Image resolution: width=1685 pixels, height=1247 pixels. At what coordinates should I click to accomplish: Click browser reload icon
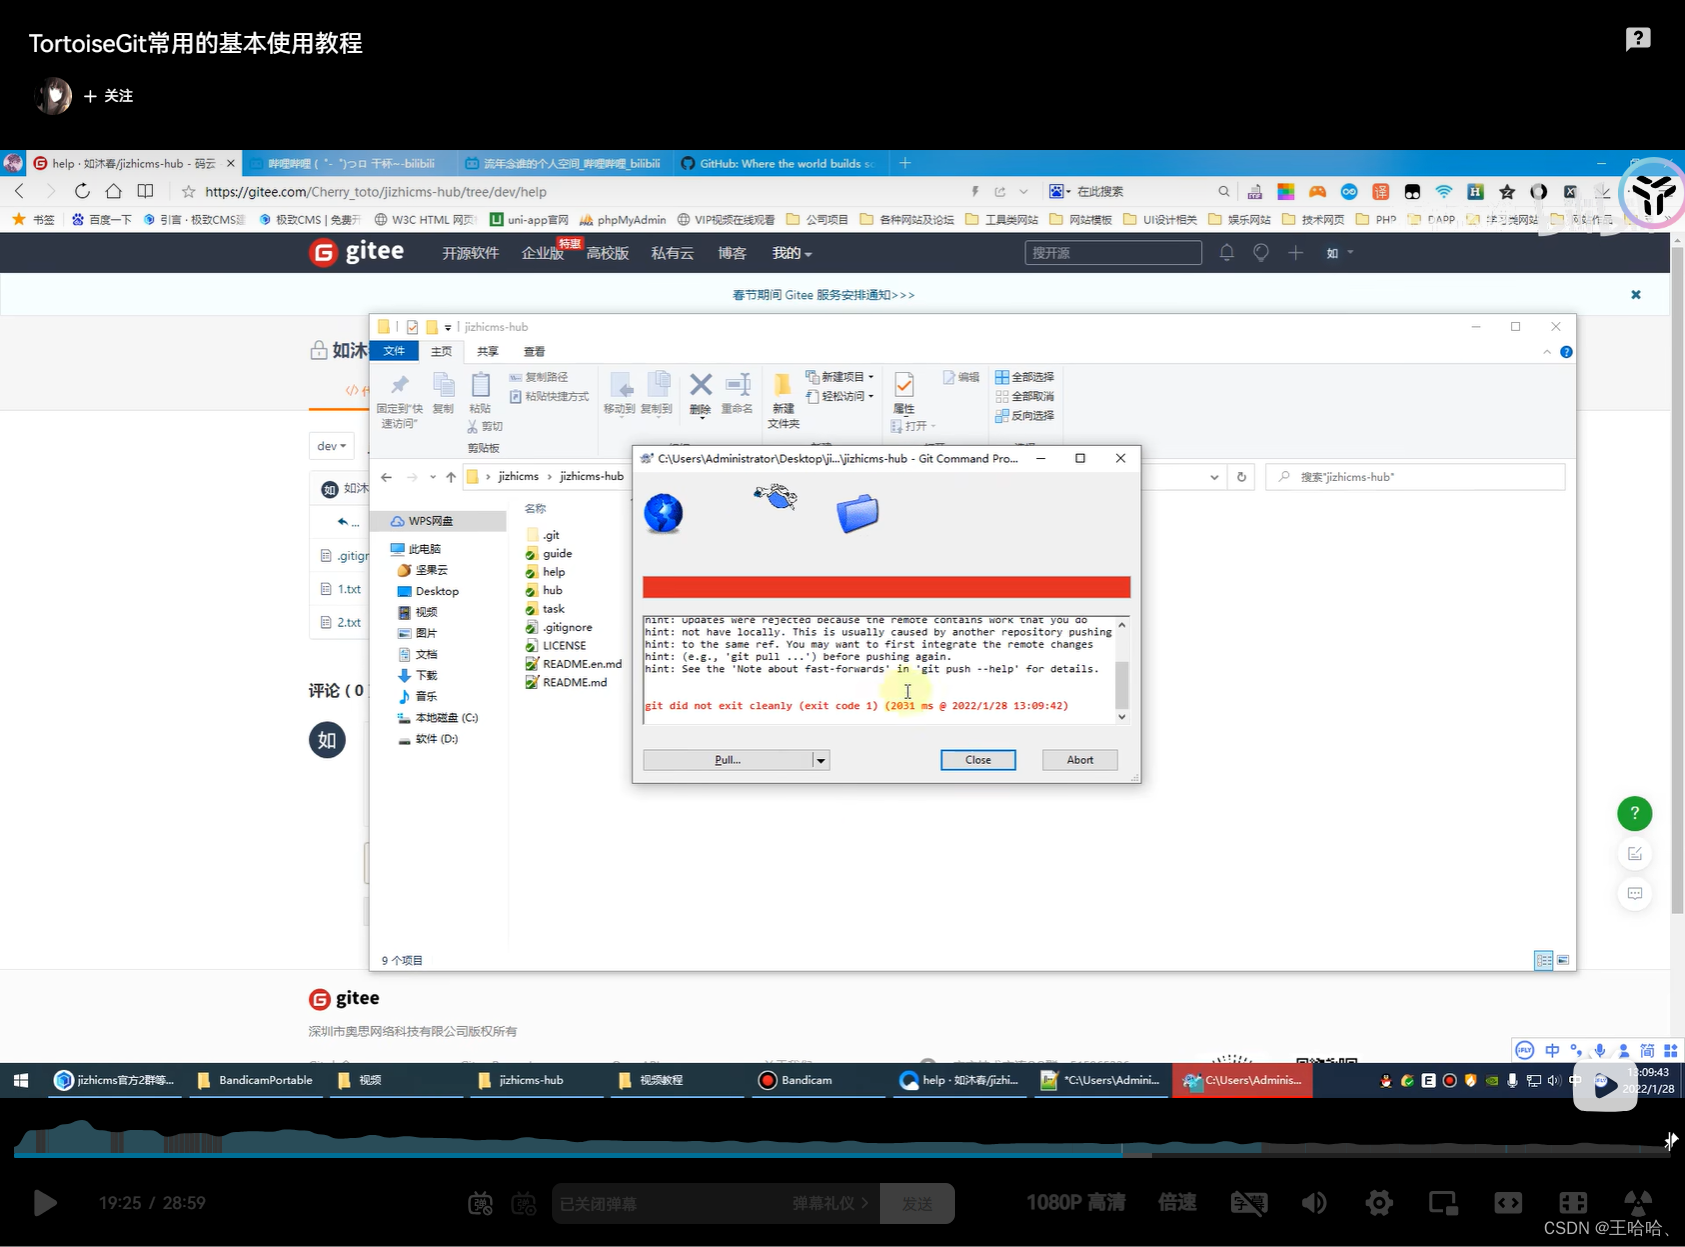point(82,191)
